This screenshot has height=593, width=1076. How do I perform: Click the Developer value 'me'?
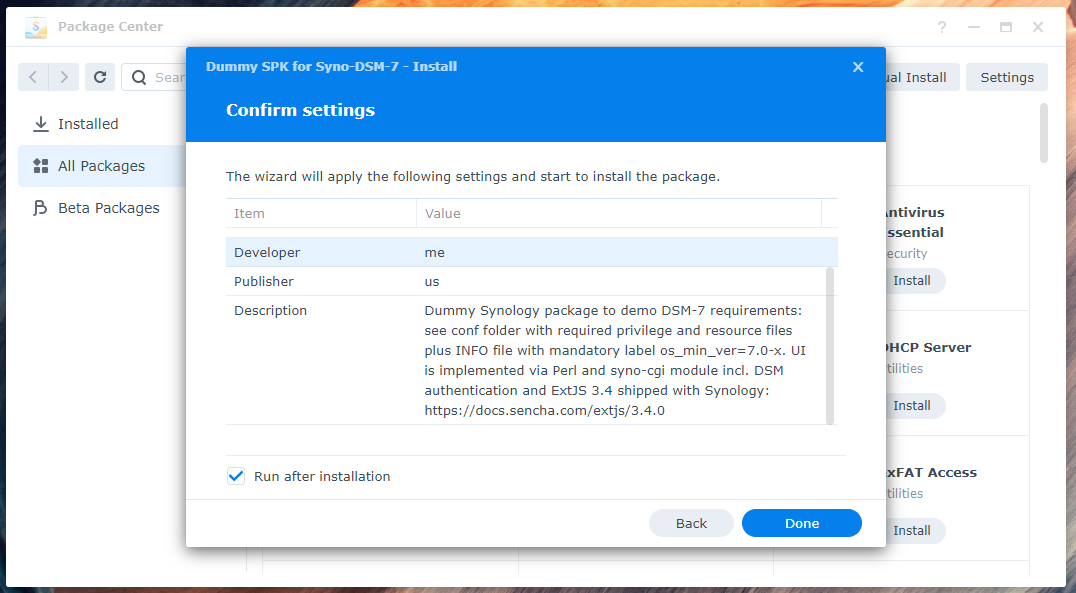434,253
